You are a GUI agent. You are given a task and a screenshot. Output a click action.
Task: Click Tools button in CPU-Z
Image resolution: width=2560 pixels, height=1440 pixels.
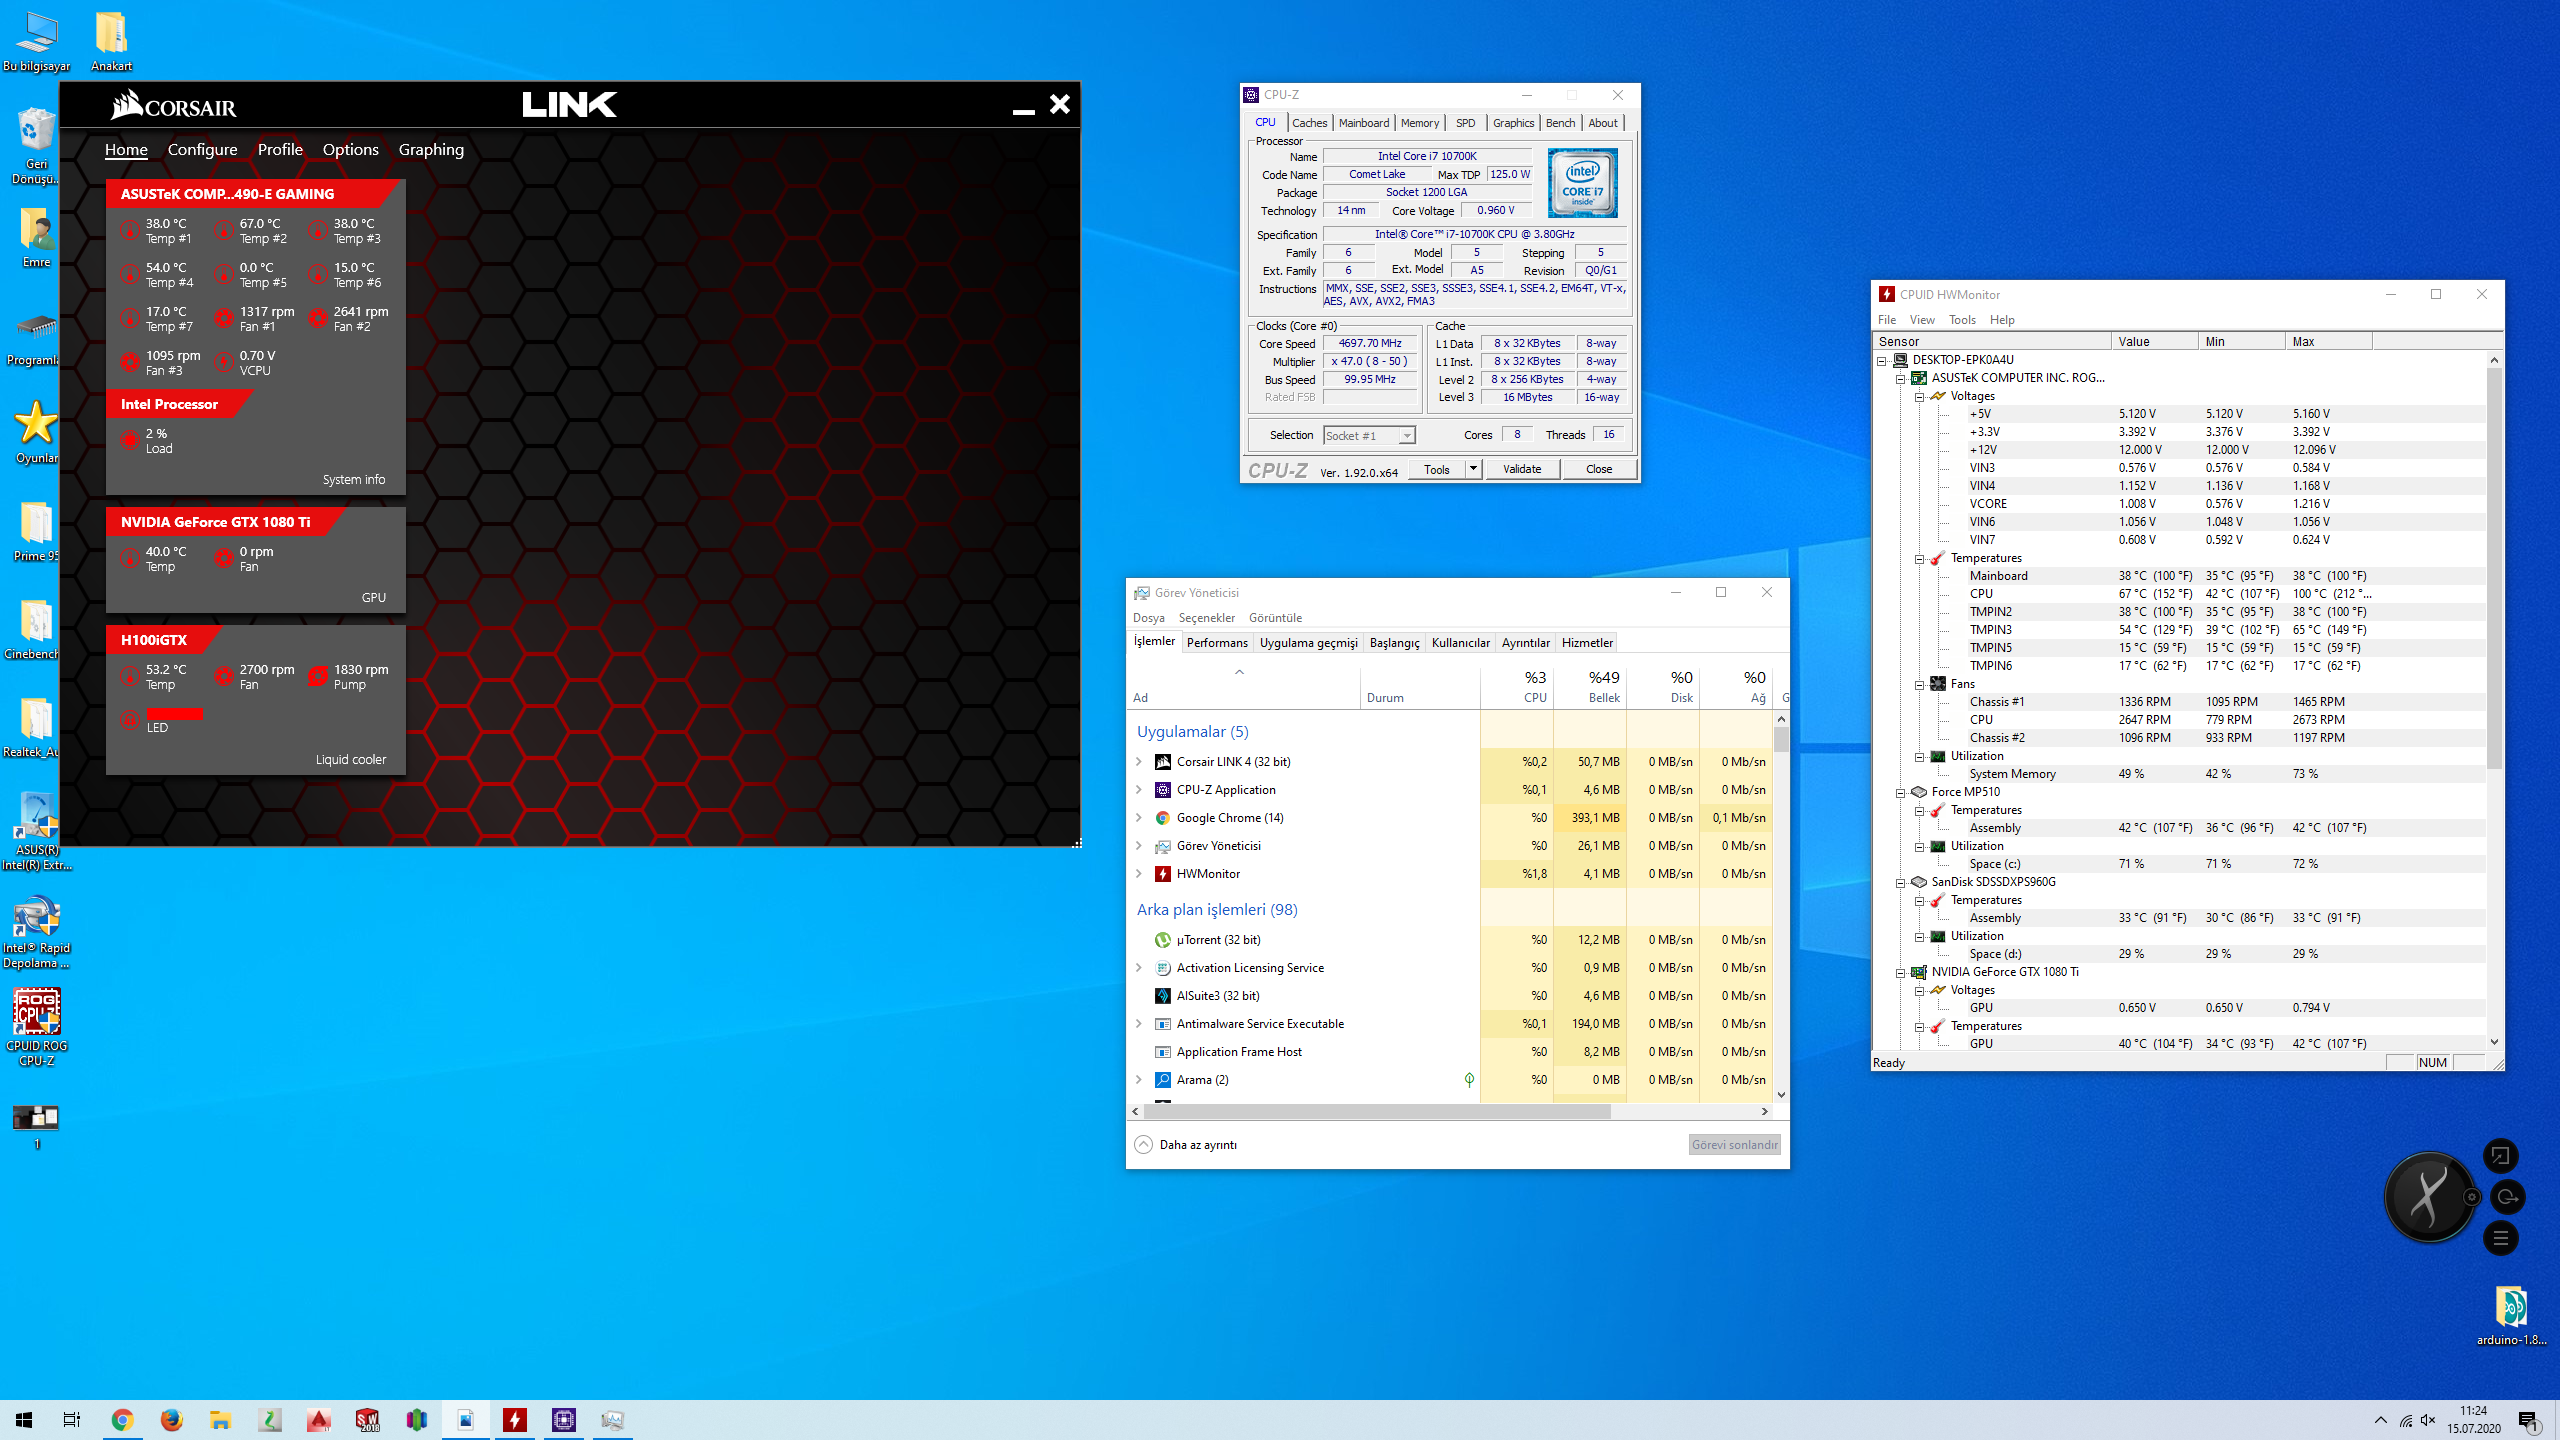point(1437,469)
